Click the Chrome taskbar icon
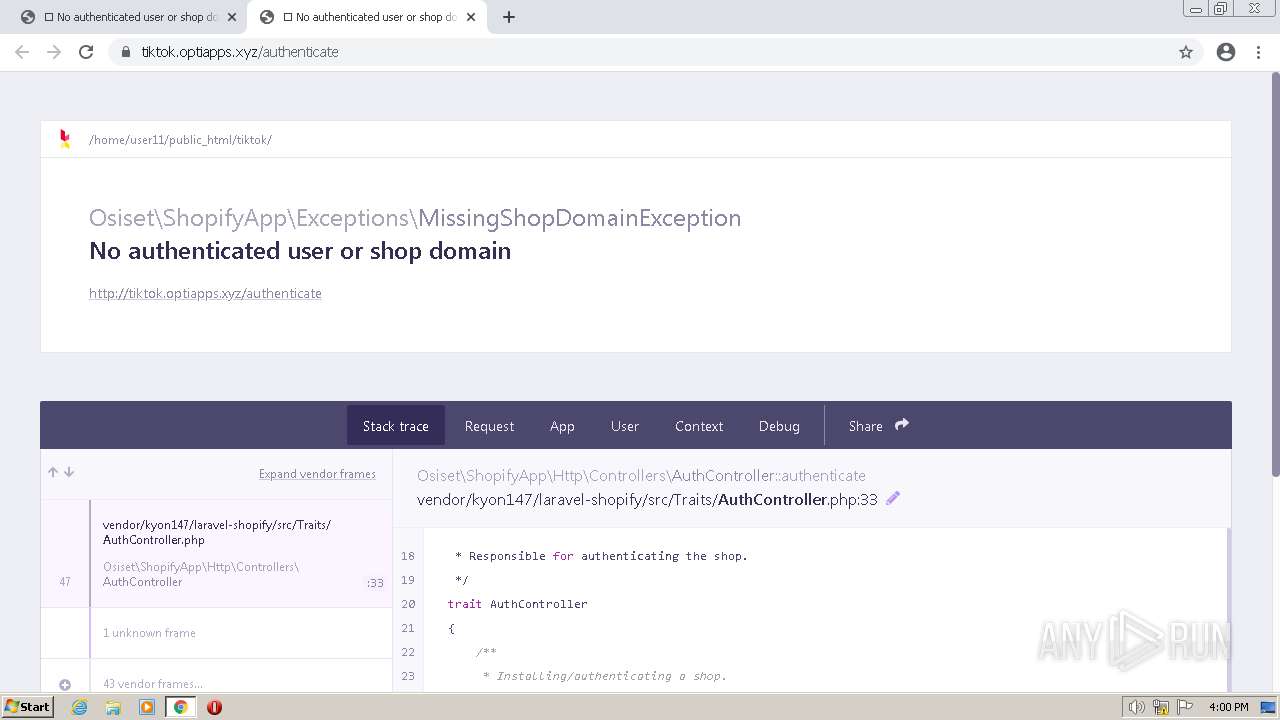1280x720 pixels. coord(180,707)
